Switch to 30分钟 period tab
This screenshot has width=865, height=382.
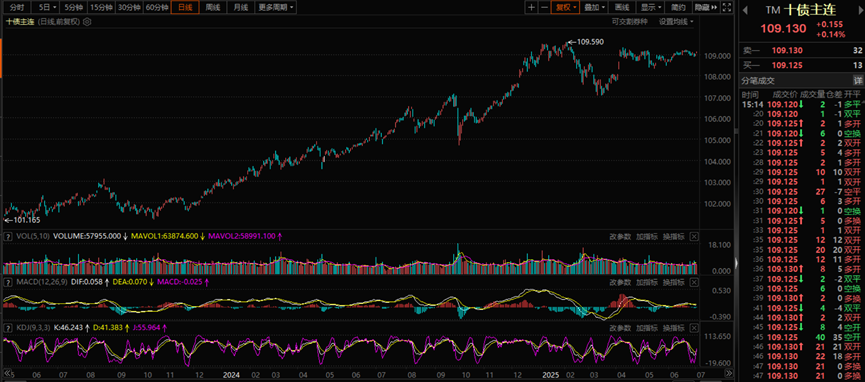click(129, 8)
